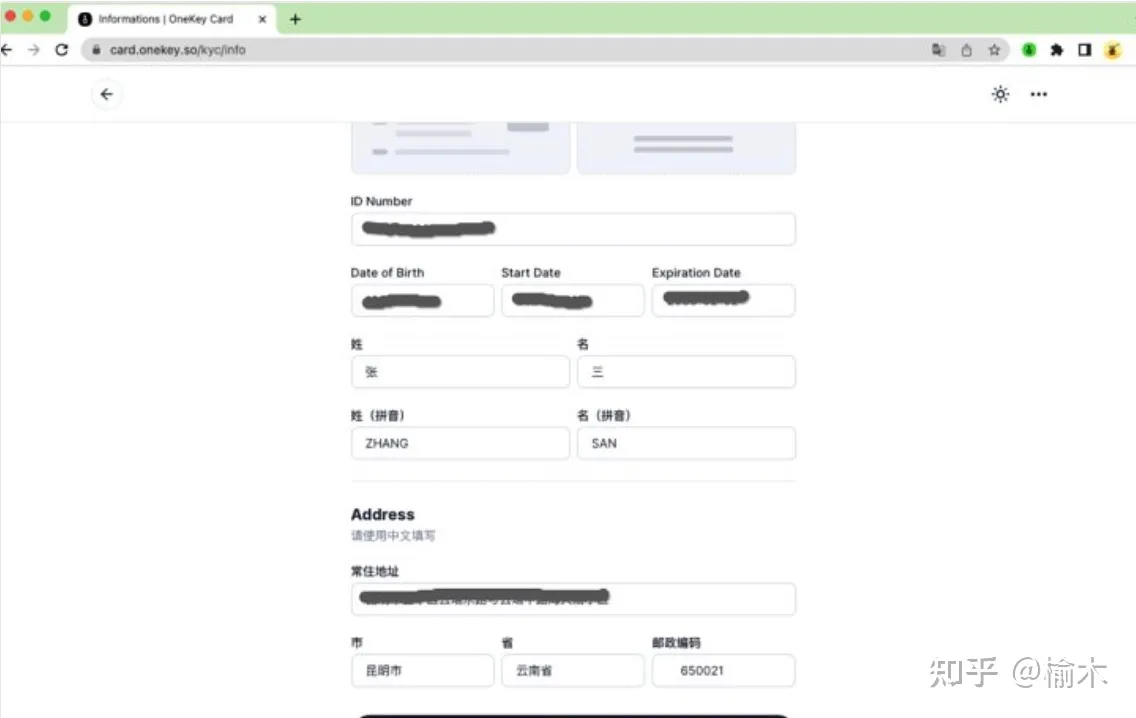Focus the 常住地址 address field
Image resolution: width=1136 pixels, height=718 pixels.
click(573, 599)
